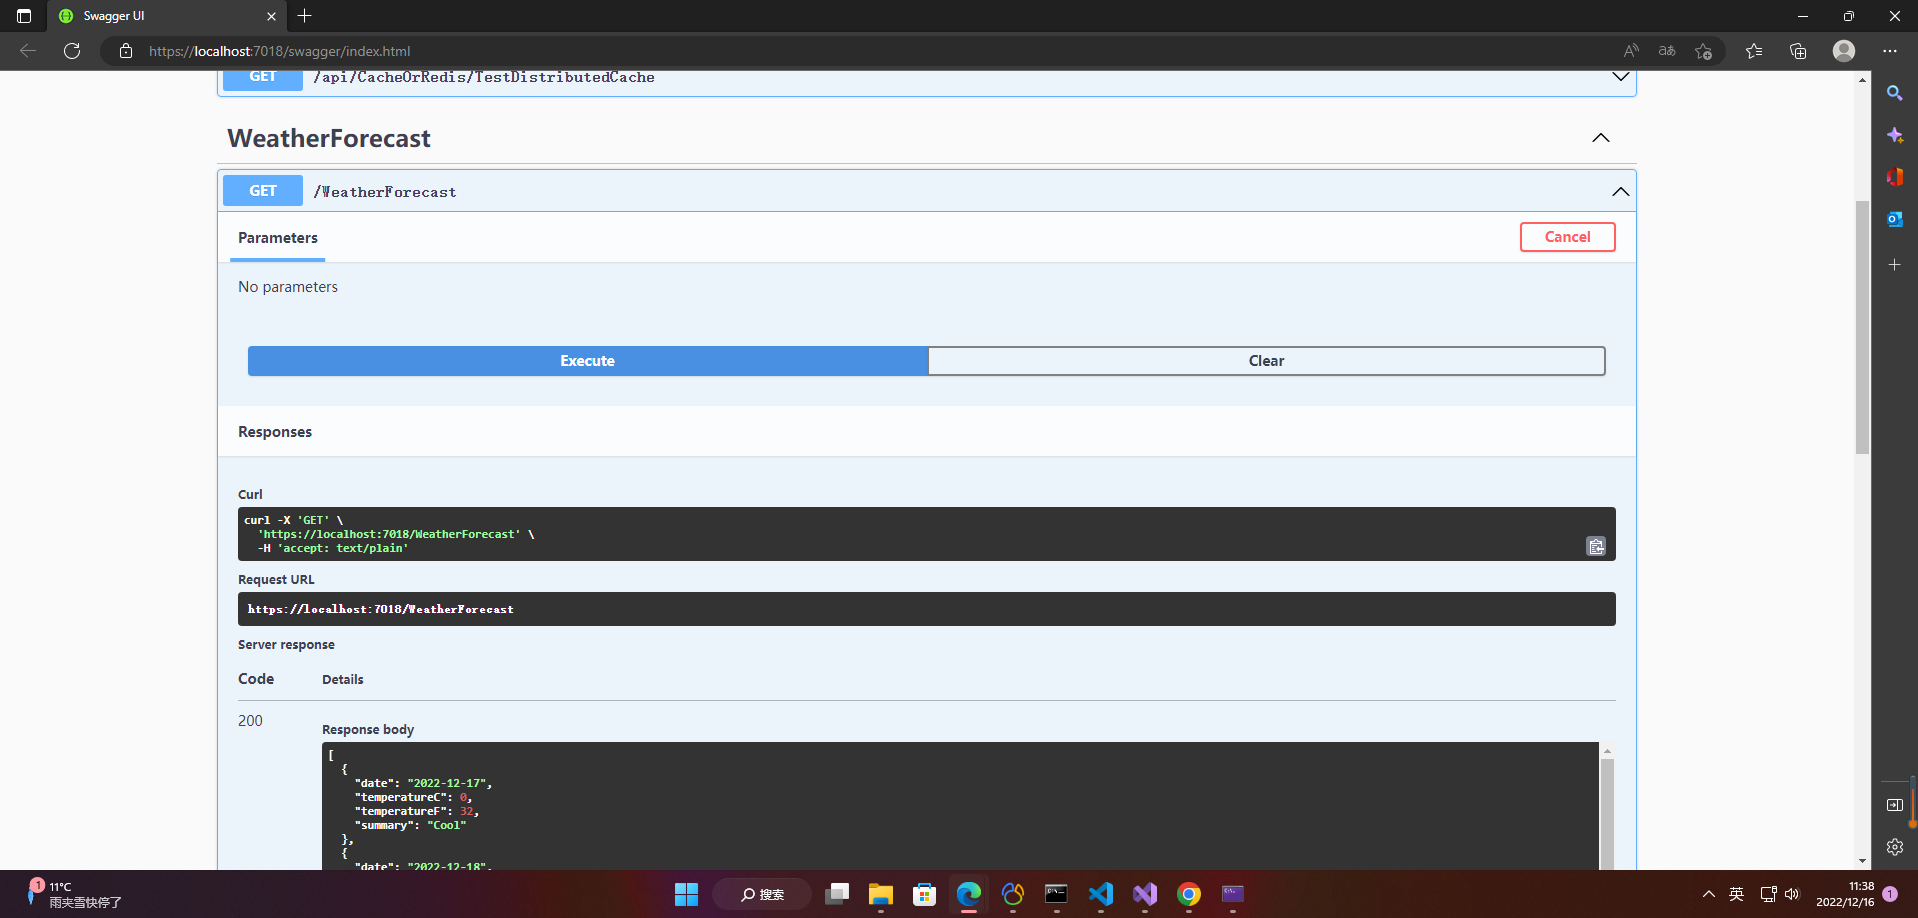Open sidebar settings gear

1894,847
